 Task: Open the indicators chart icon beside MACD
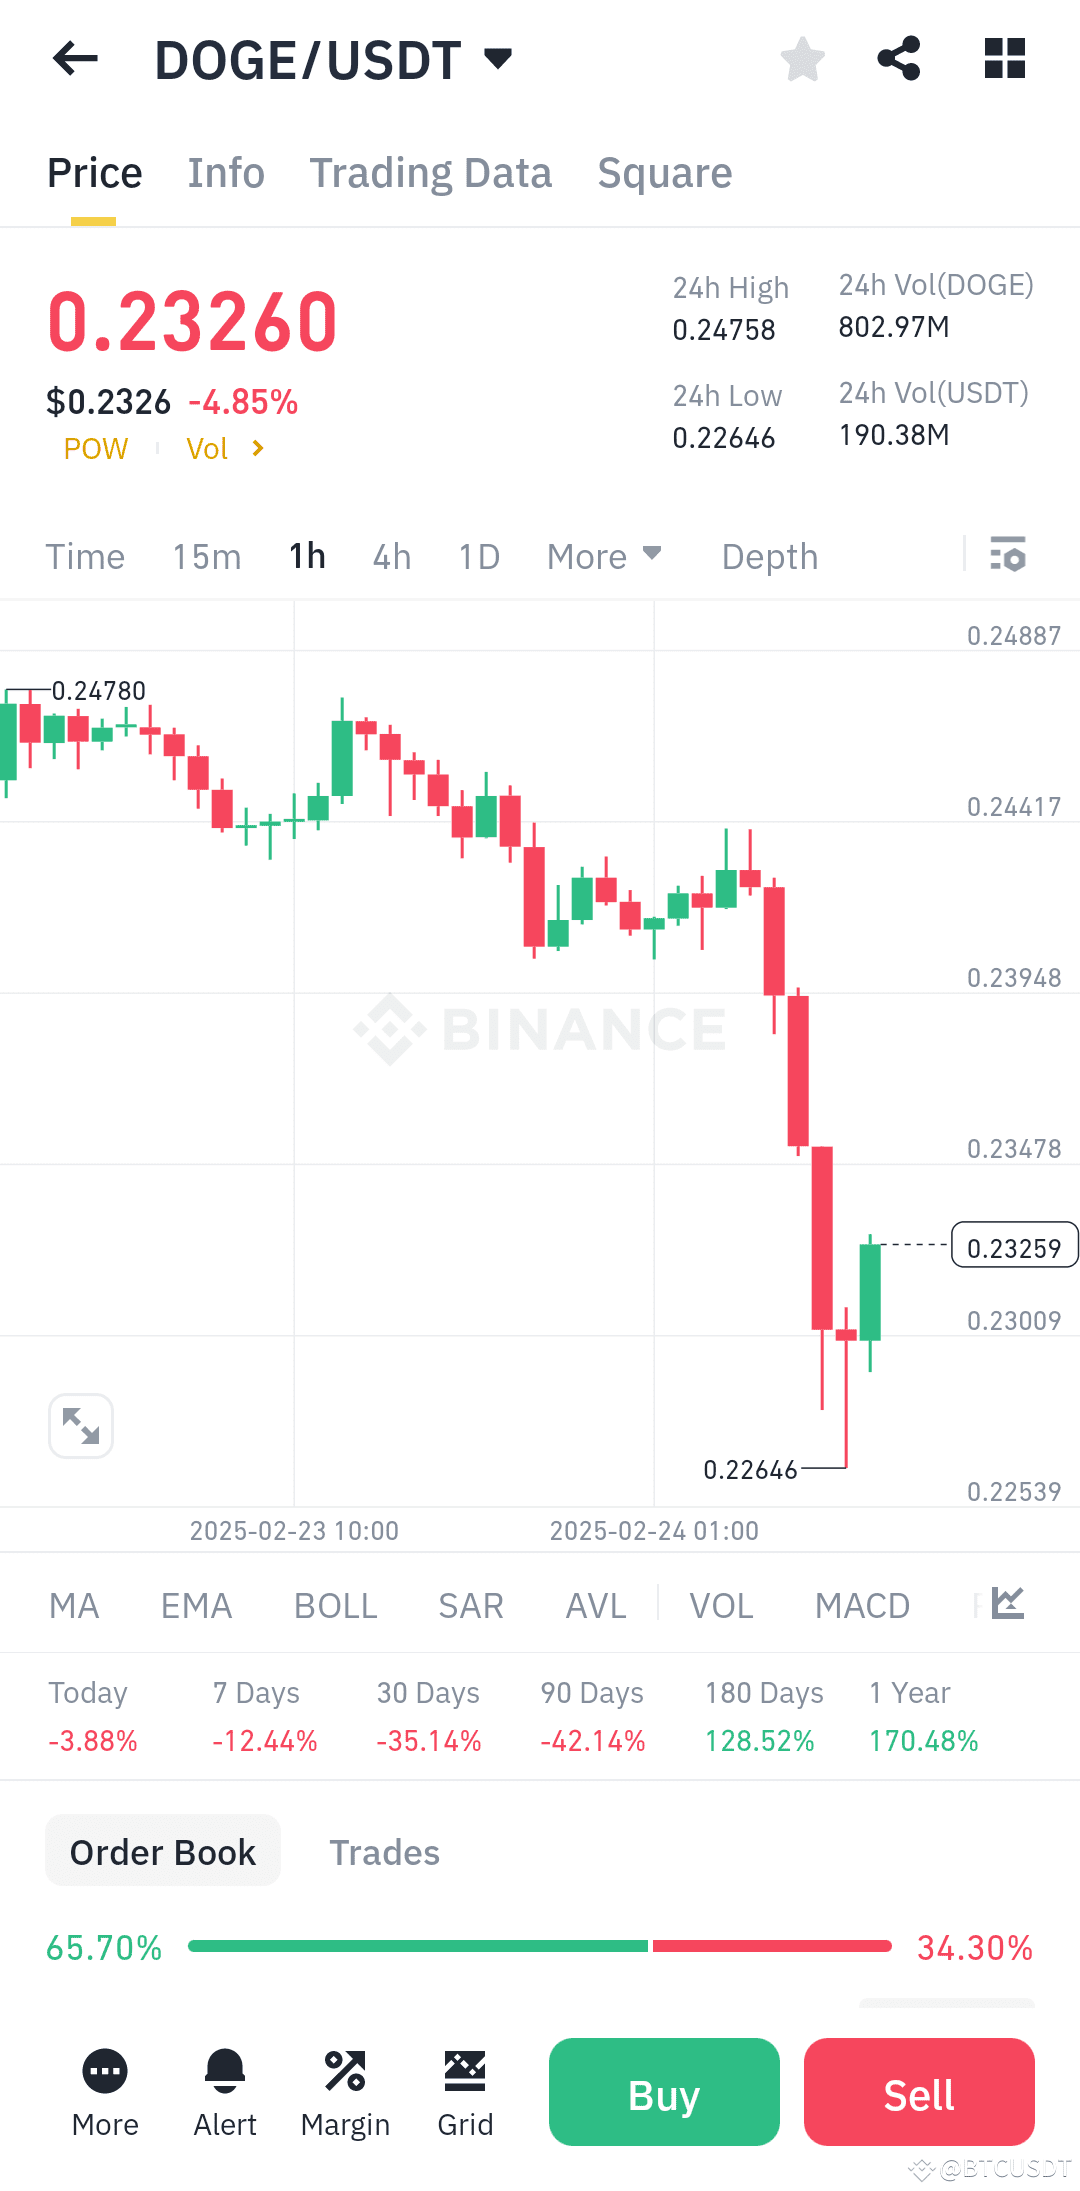[x=1007, y=1602]
